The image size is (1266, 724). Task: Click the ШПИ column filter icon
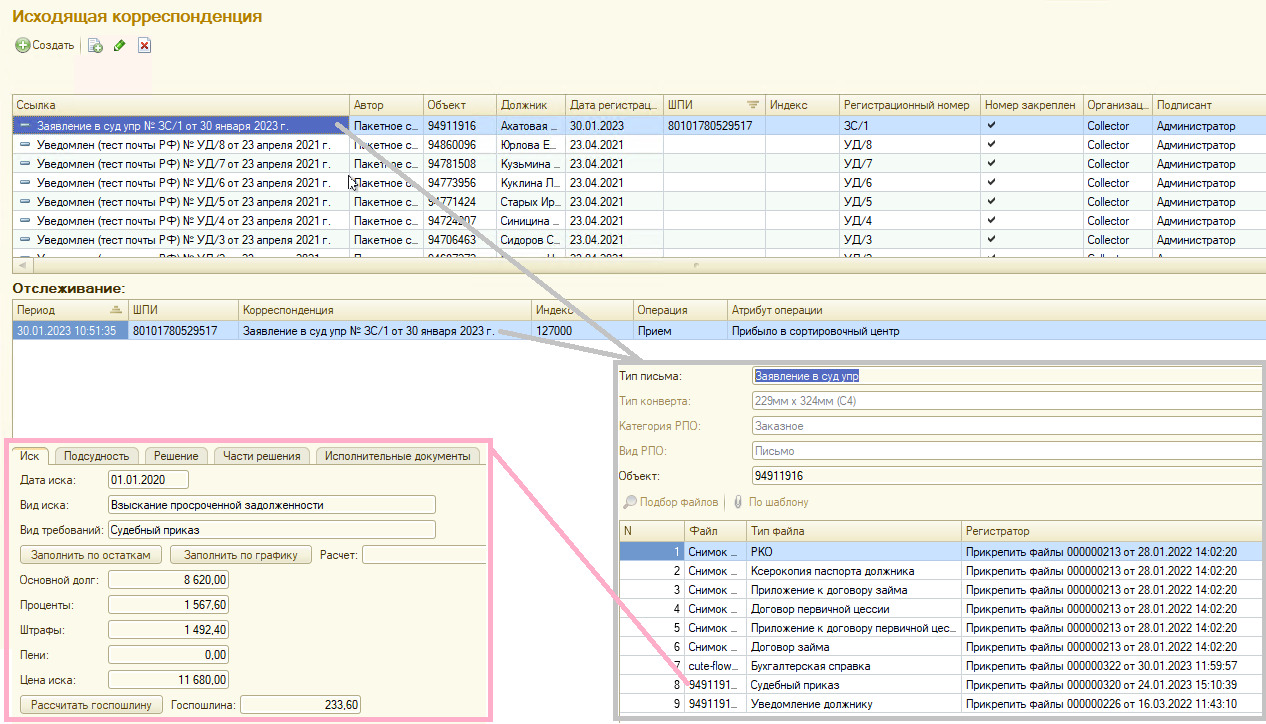[x=752, y=105]
